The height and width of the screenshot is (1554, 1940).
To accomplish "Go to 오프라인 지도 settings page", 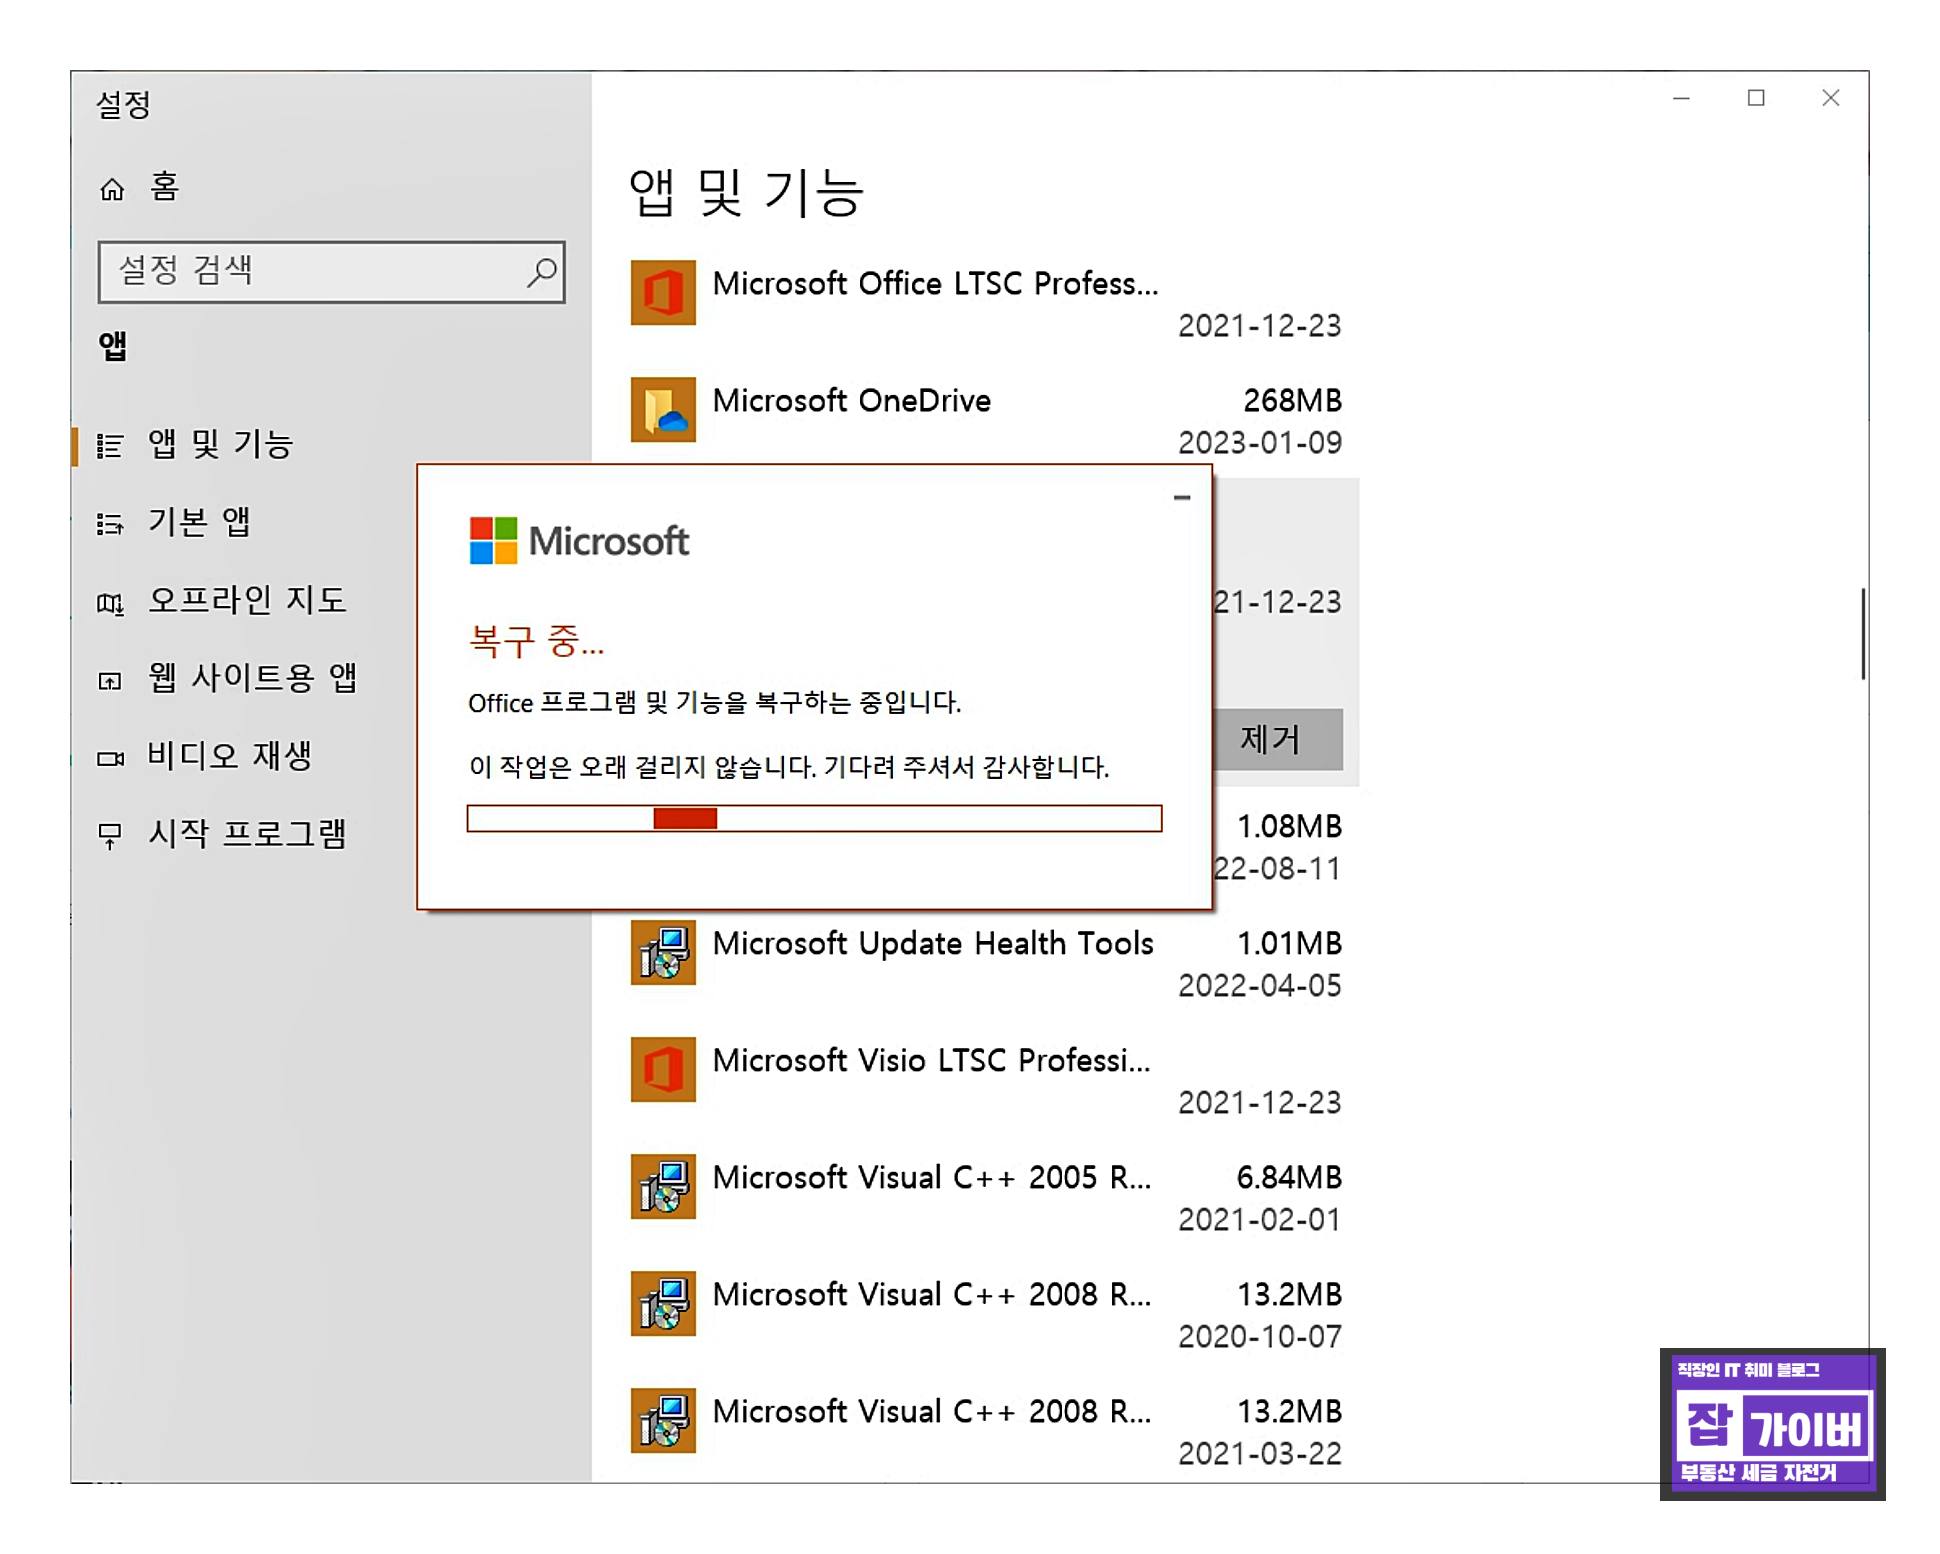I will click(x=246, y=600).
